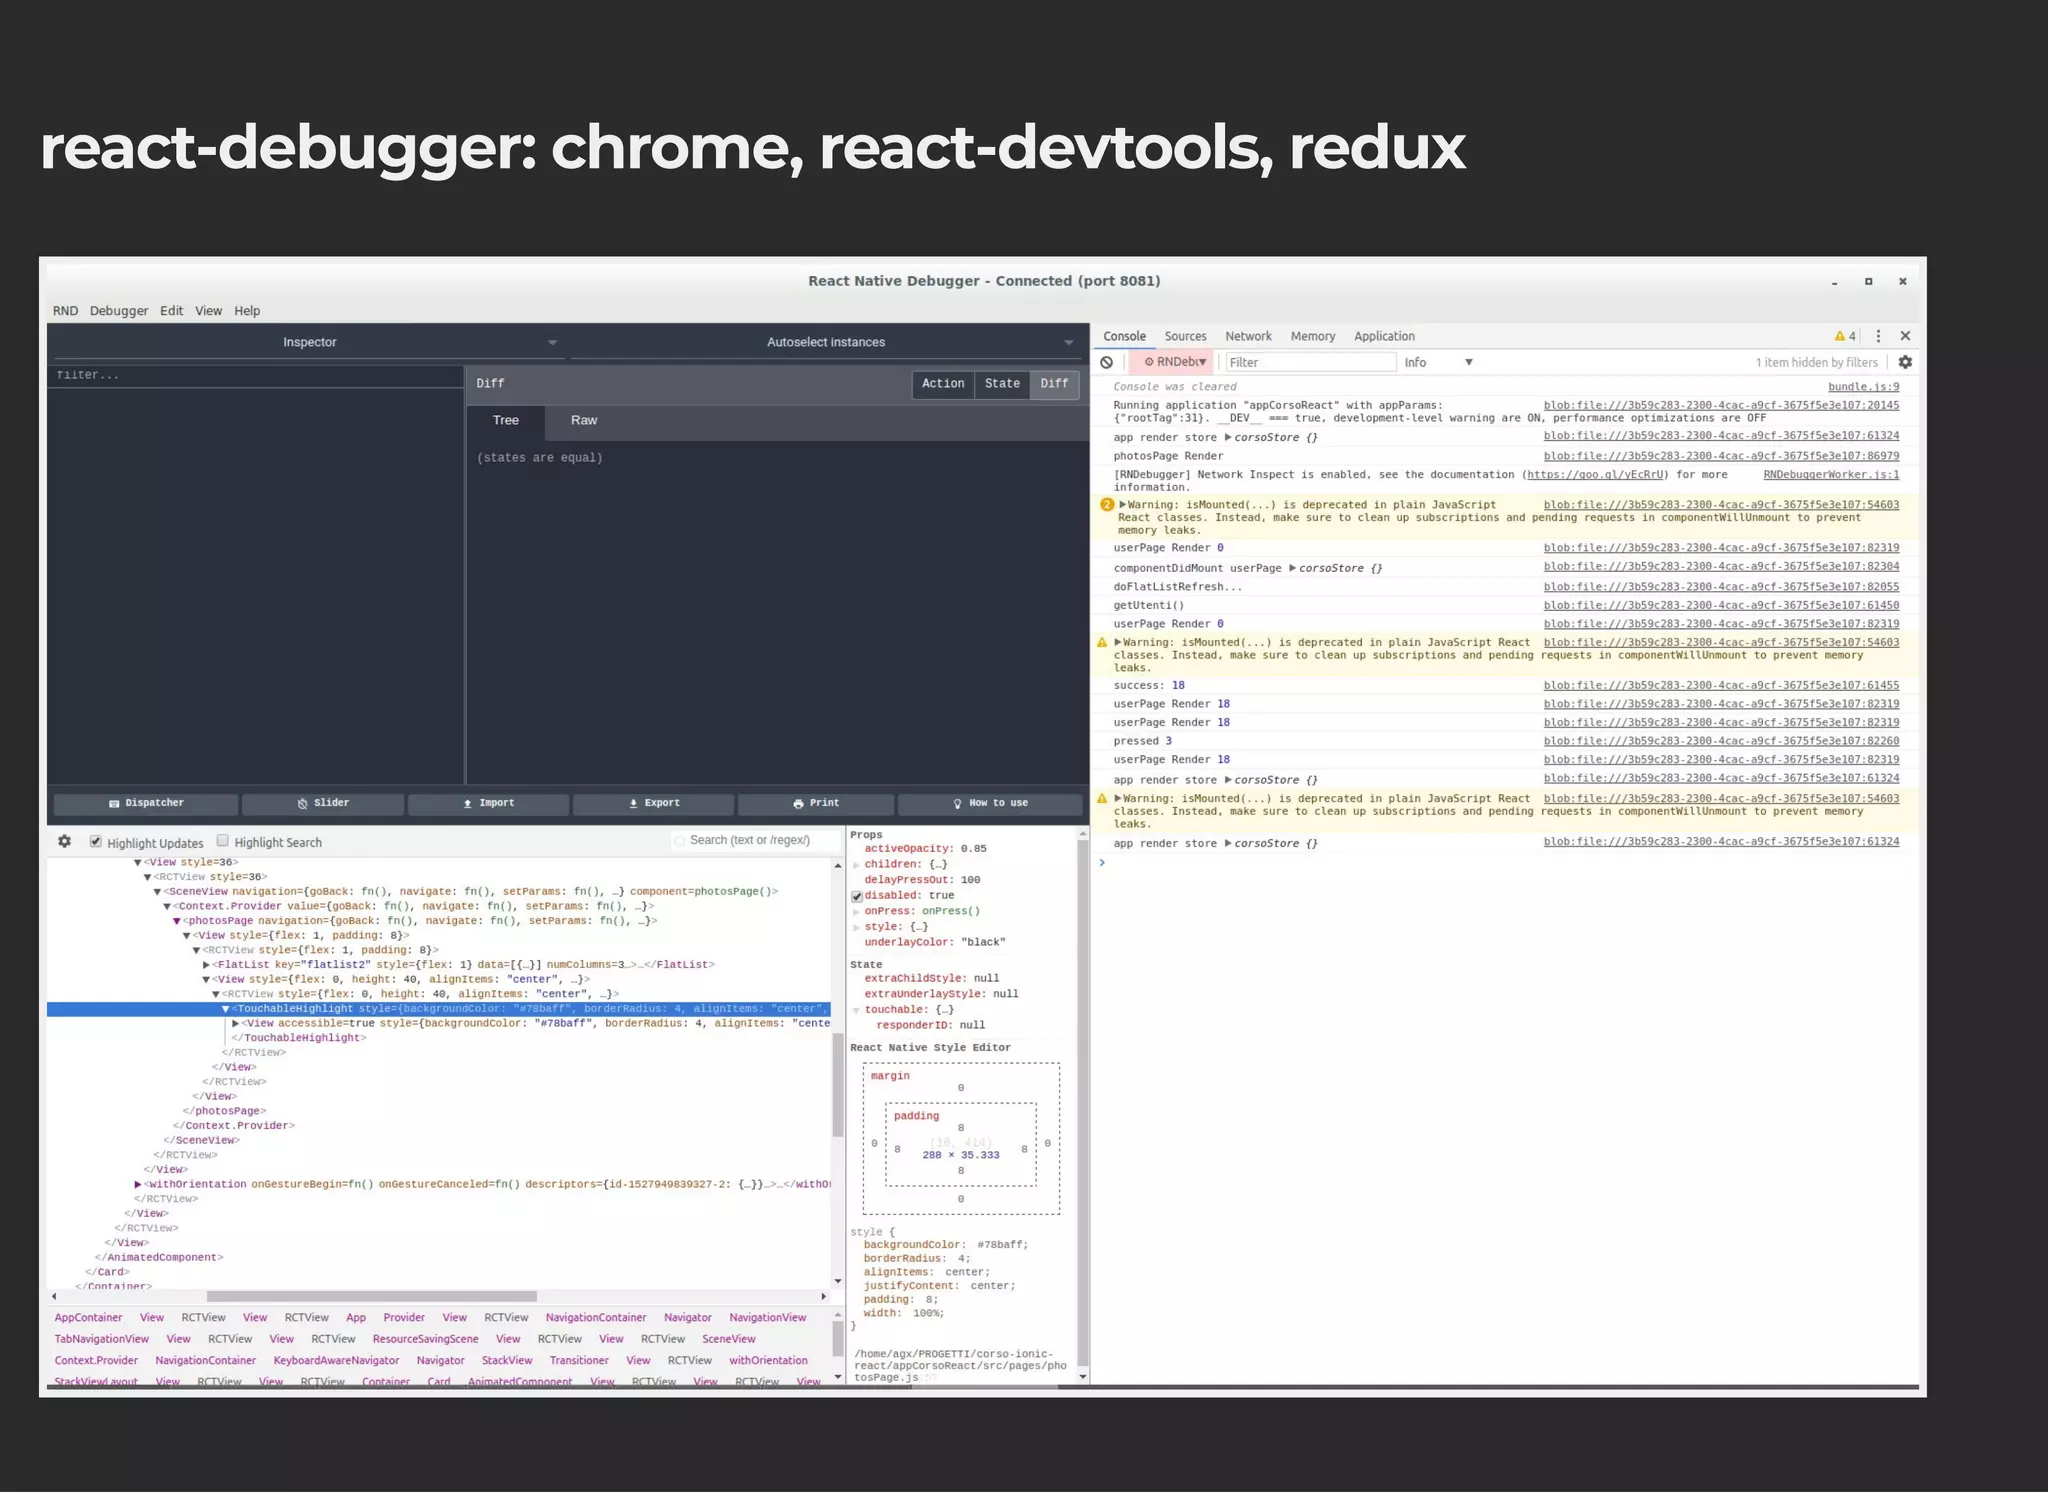Open source link for 'getUtenti()' log
The image size is (2048, 1493).
[1721, 606]
